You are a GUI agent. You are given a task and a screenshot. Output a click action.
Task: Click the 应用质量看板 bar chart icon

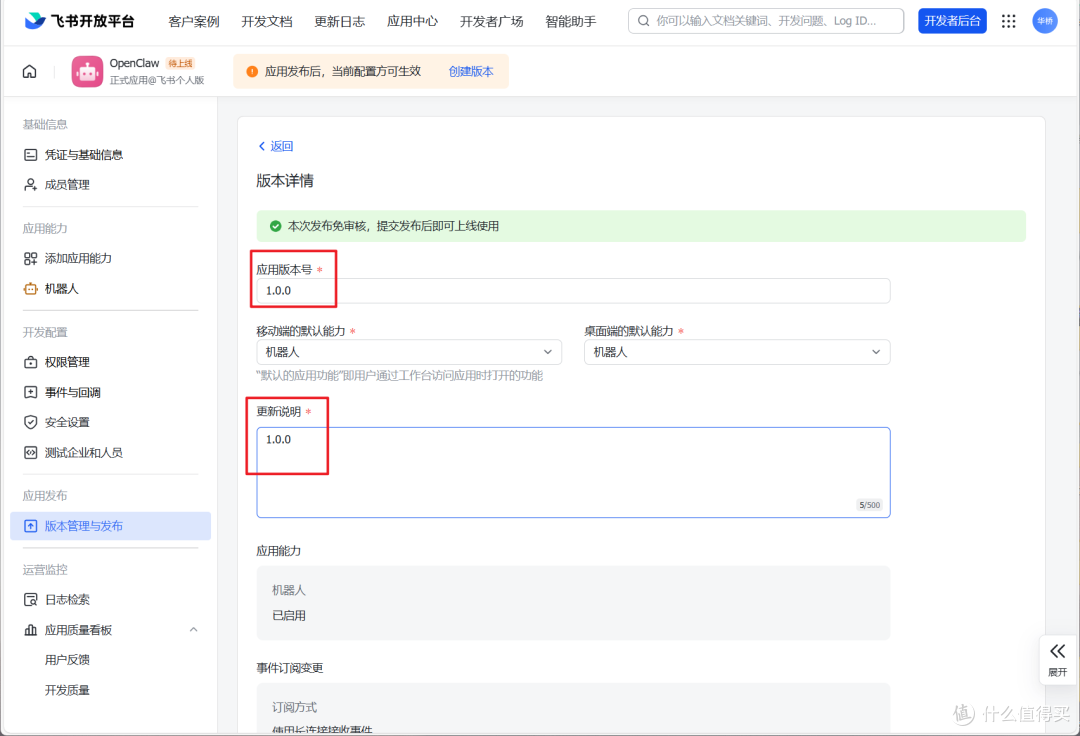tap(30, 630)
